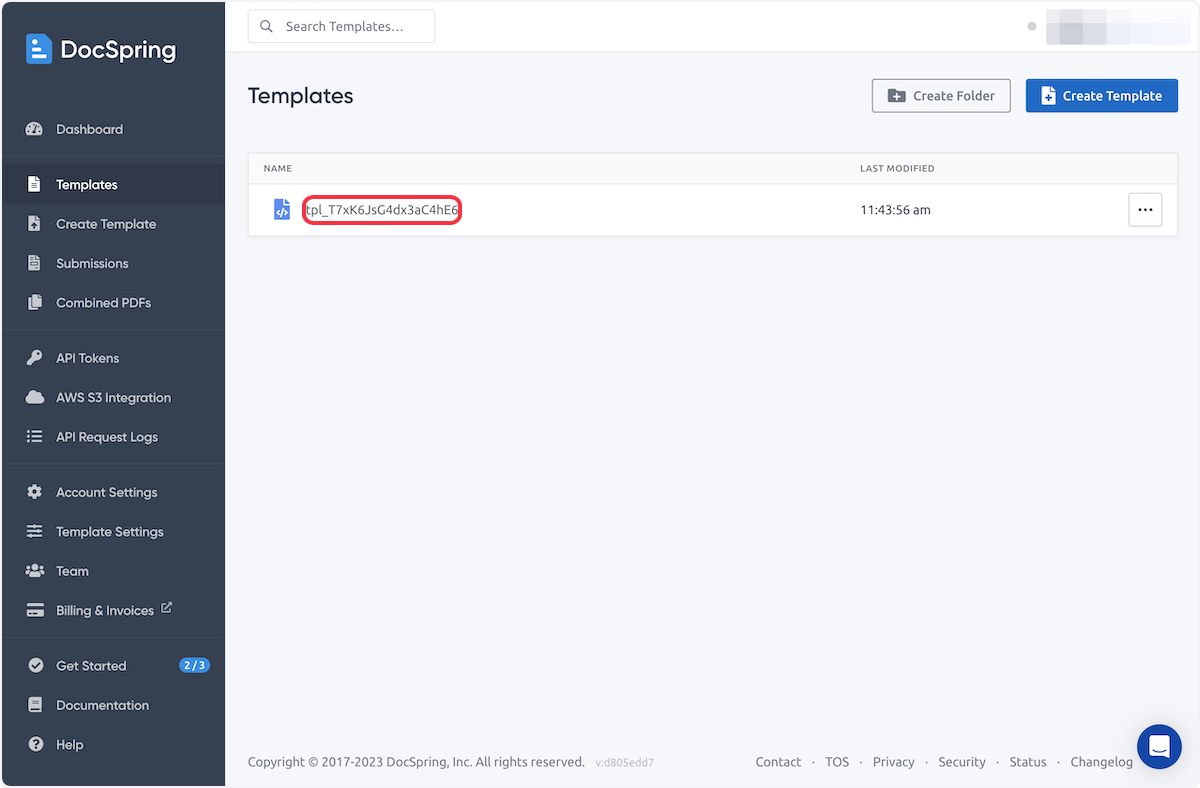
Task: Open the Changelog footer link
Action: (x=1102, y=762)
